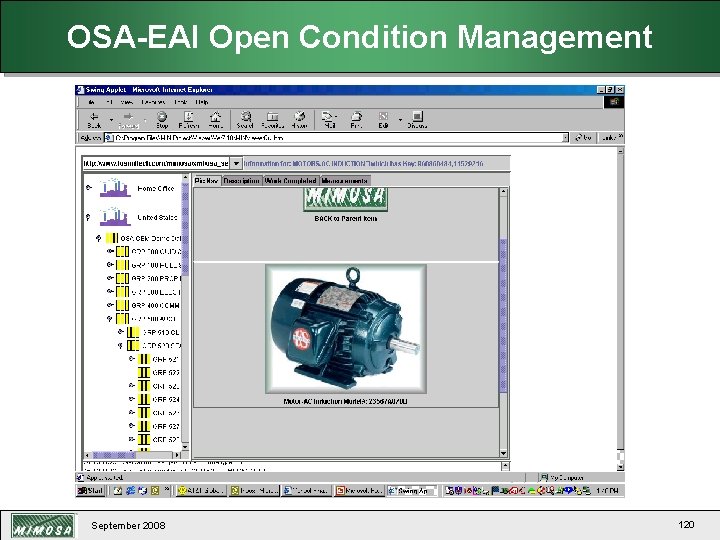The image size is (720, 540).
Task: Expand the GRP 524 tree node
Action: tap(132, 399)
